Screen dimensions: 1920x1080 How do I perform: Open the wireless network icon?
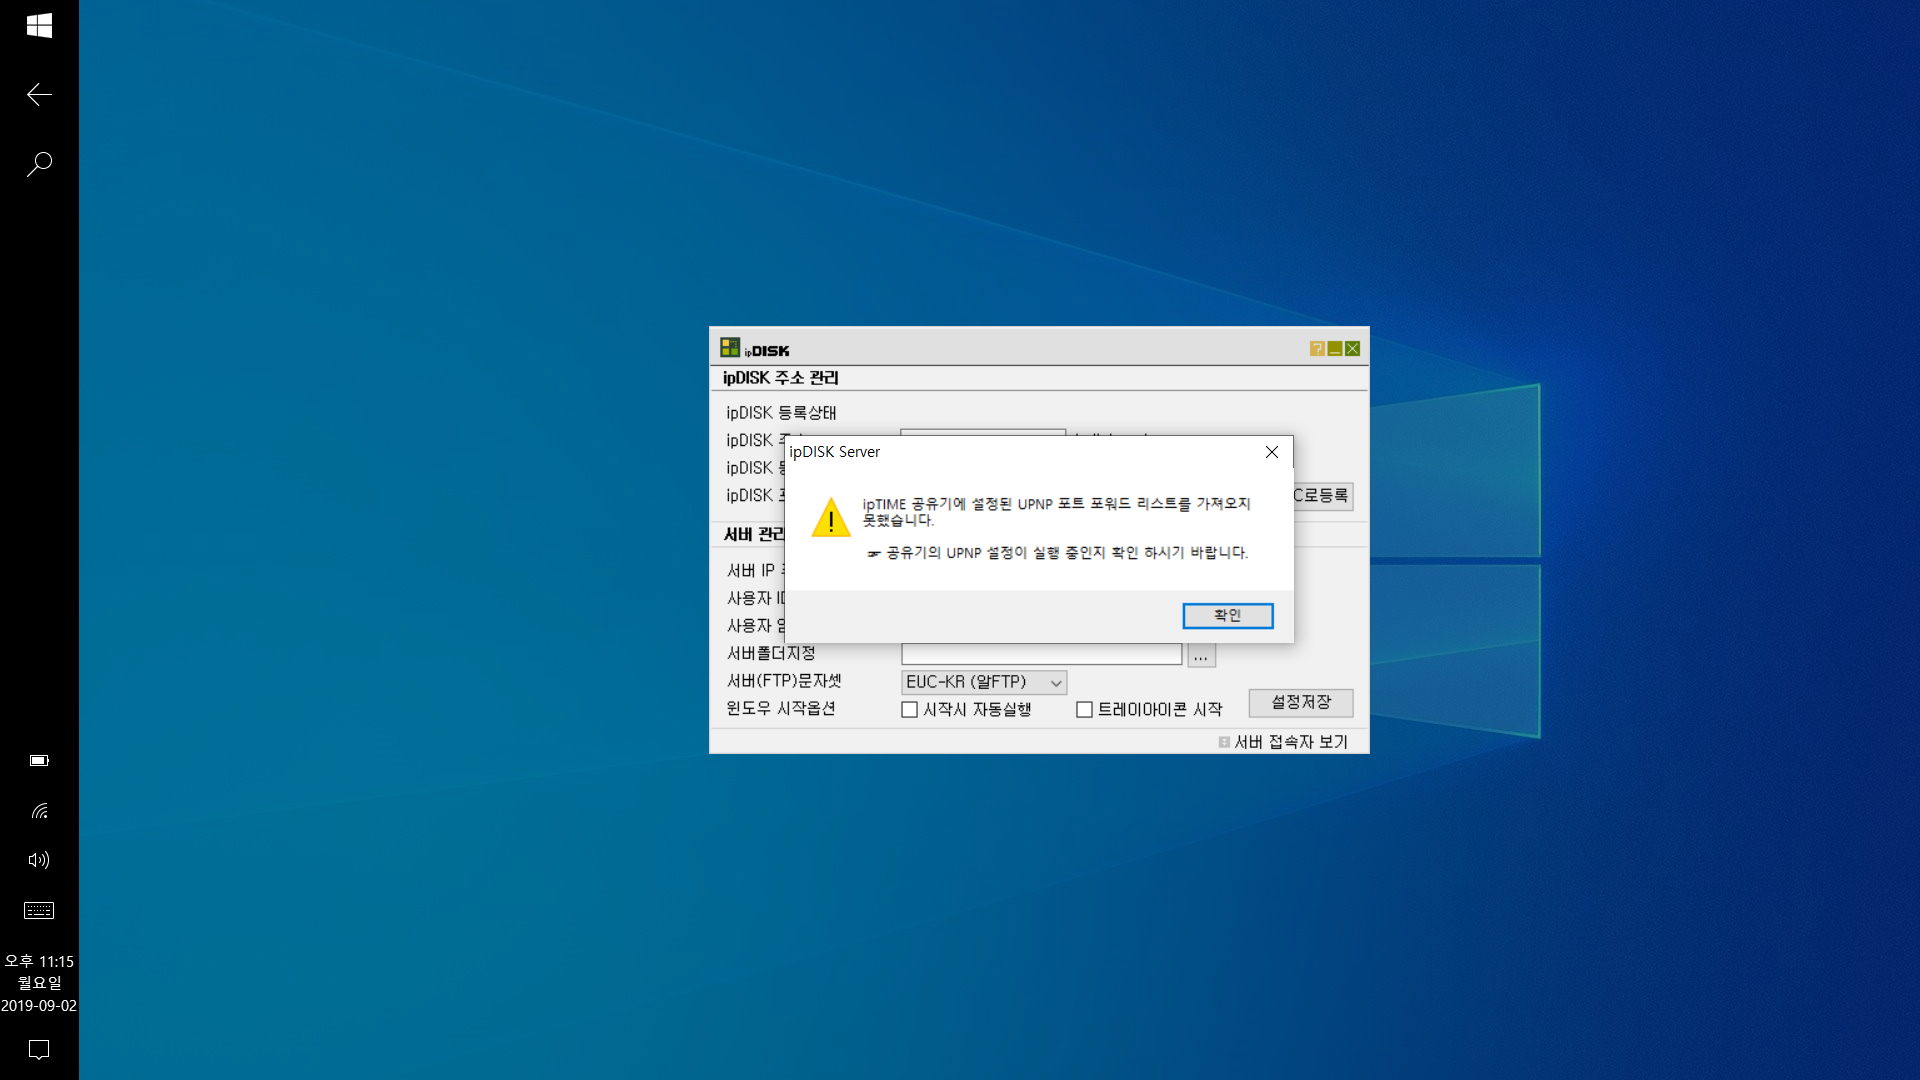point(39,811)
